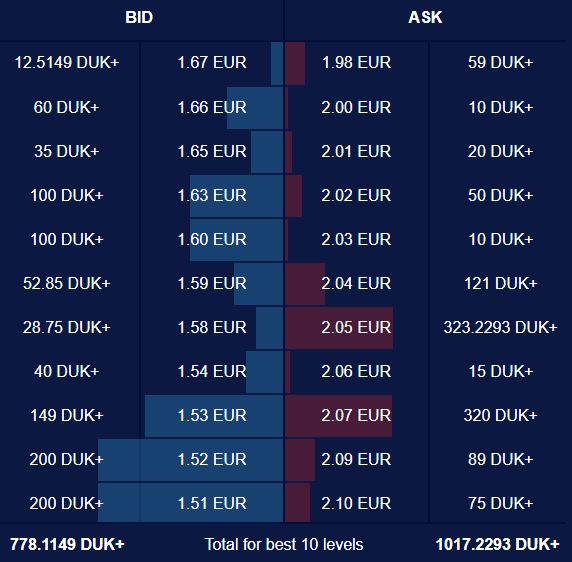This screenshot has width=572, height=562.
Task: Click the 59 DUK+ ask volume
Action: (x=500, y=62)
